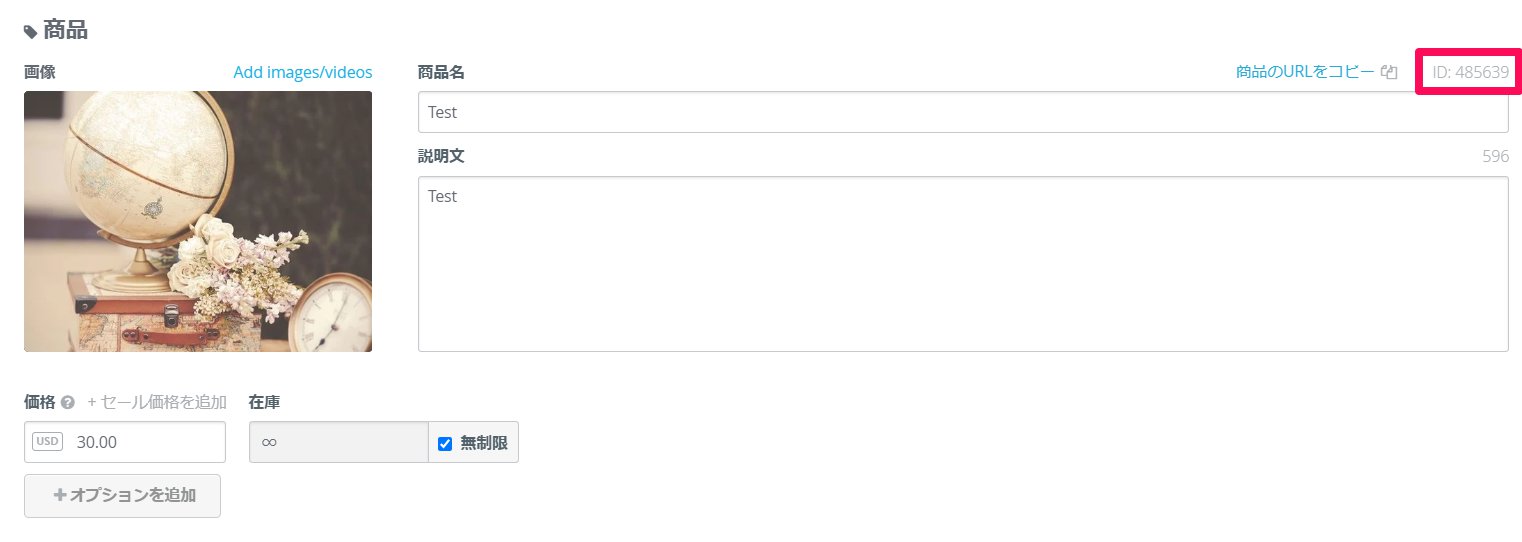Open the question mark help icon beside 価格
1522x542 pixels.
(x=68, y=402)
